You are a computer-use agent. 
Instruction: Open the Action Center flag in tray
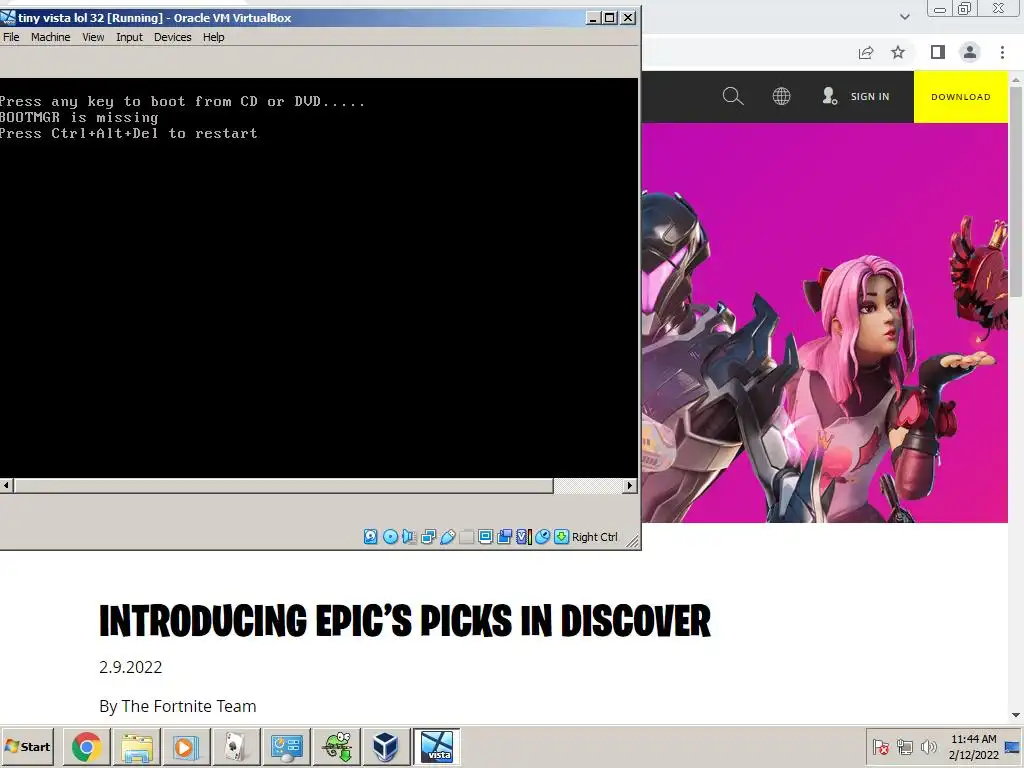[x=880, y=746]
